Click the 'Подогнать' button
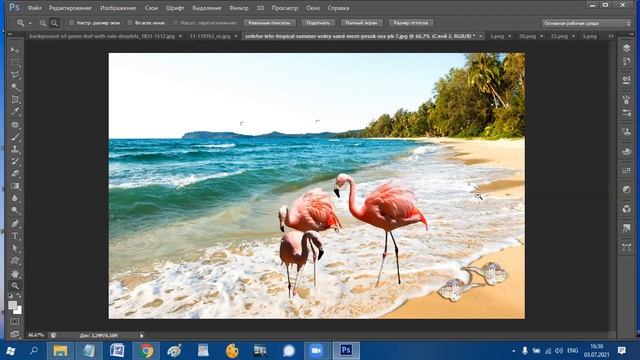Image resolution: width=640 pixels, height=360 pixels. click(318, 23)
